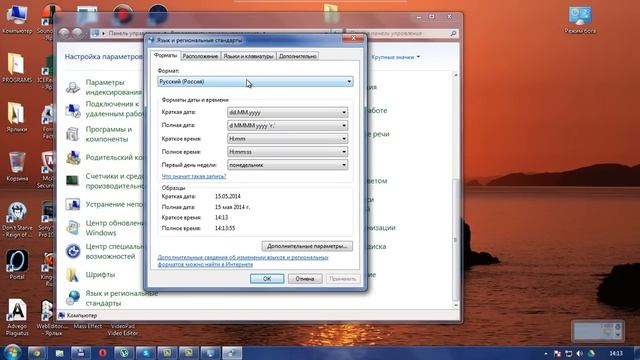
Task: Open Skype from the taskbar
Action: [x=145, y=353]
